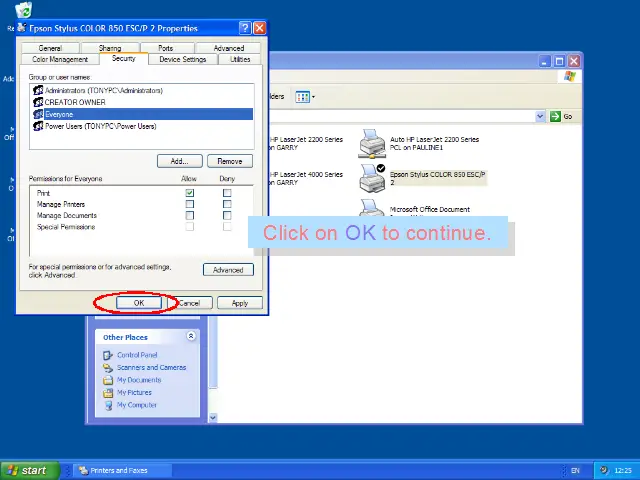The width and height of the screenshot is (640, 480).
Task: Toggle Allow checkbox for Print
Action: [190, 193]
